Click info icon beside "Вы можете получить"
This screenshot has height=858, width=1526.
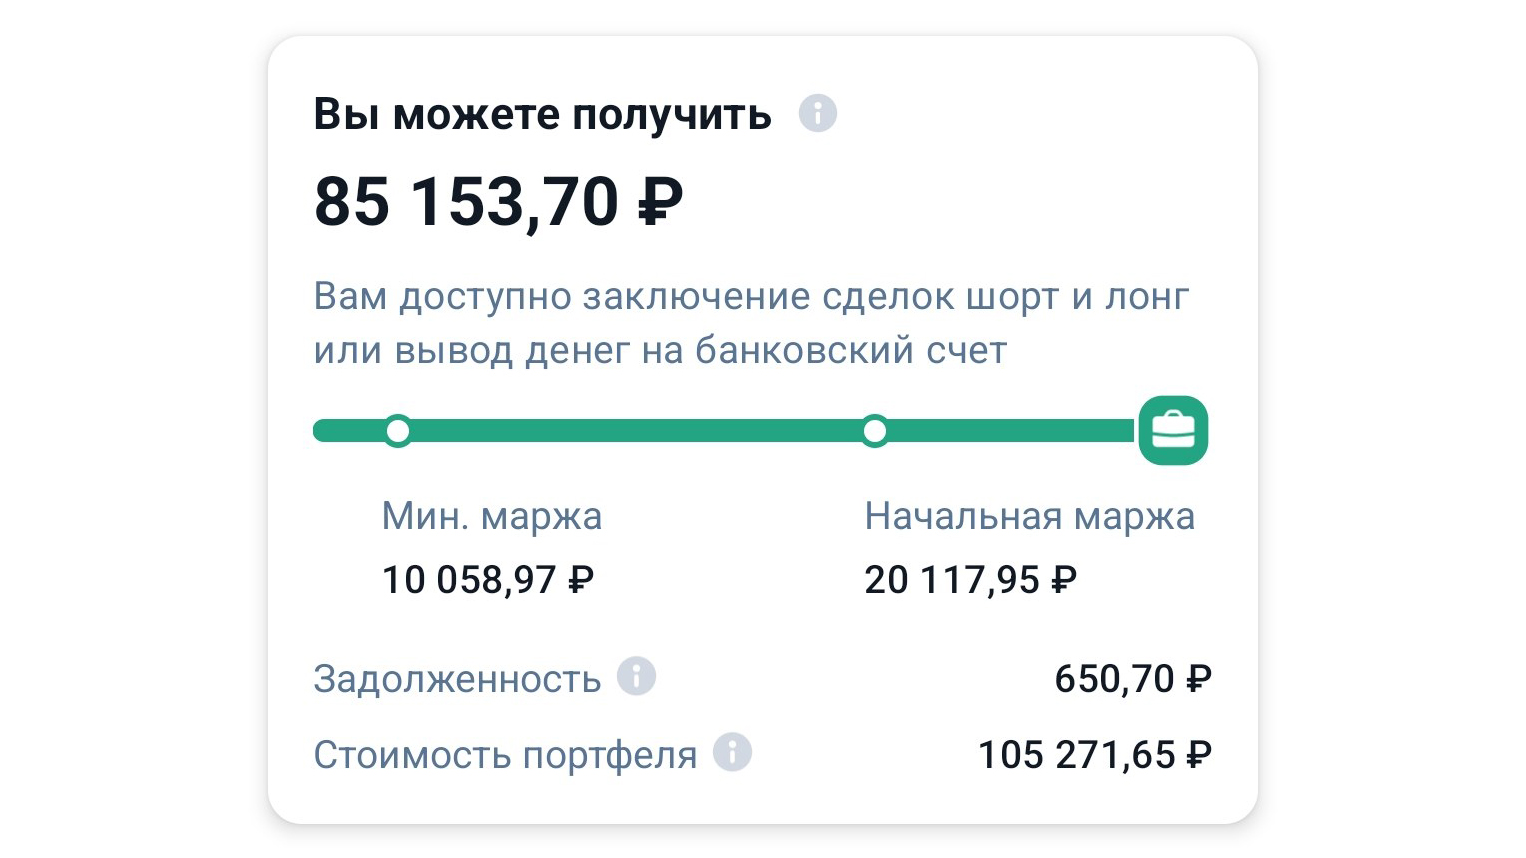click(x=817, y=113)
